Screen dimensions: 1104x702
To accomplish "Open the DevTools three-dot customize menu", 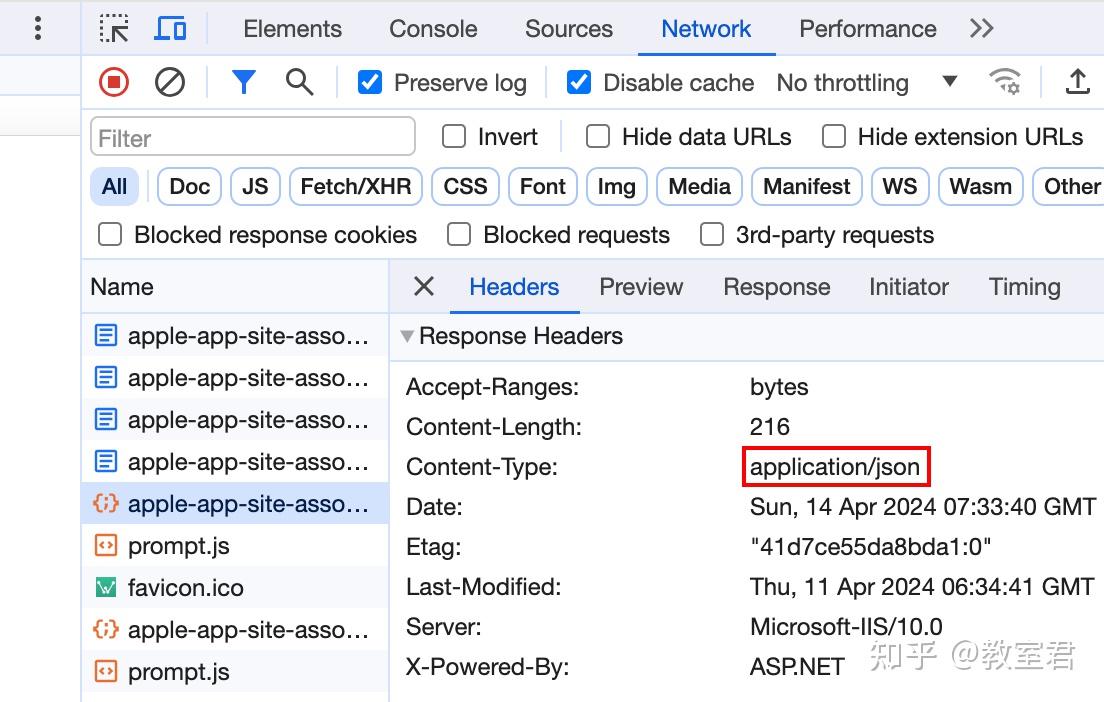I will point(38,28).
